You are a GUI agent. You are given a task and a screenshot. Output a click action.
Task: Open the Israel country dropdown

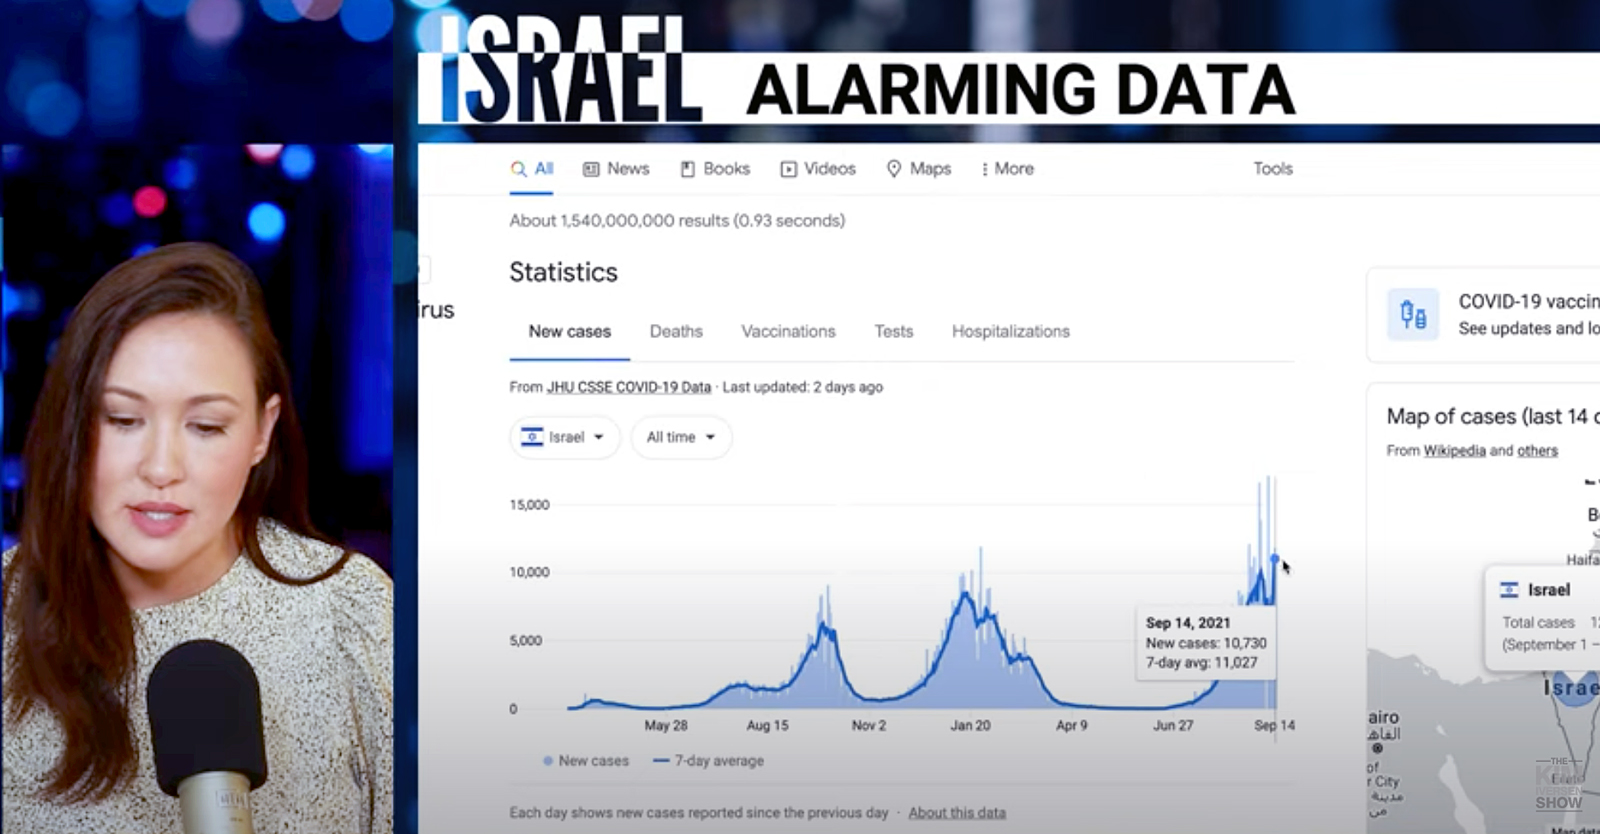(565, 437)
